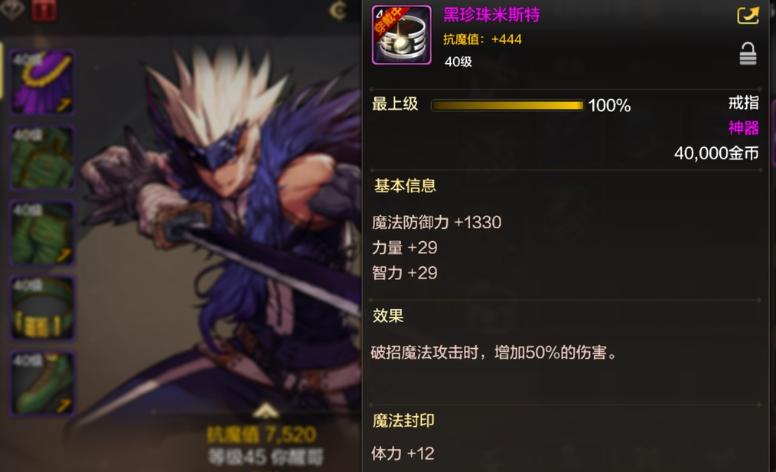Select the green pants equipment slot
Image resolution: width=776 pixels, height=472 pixels.
(x=42, y=233)
